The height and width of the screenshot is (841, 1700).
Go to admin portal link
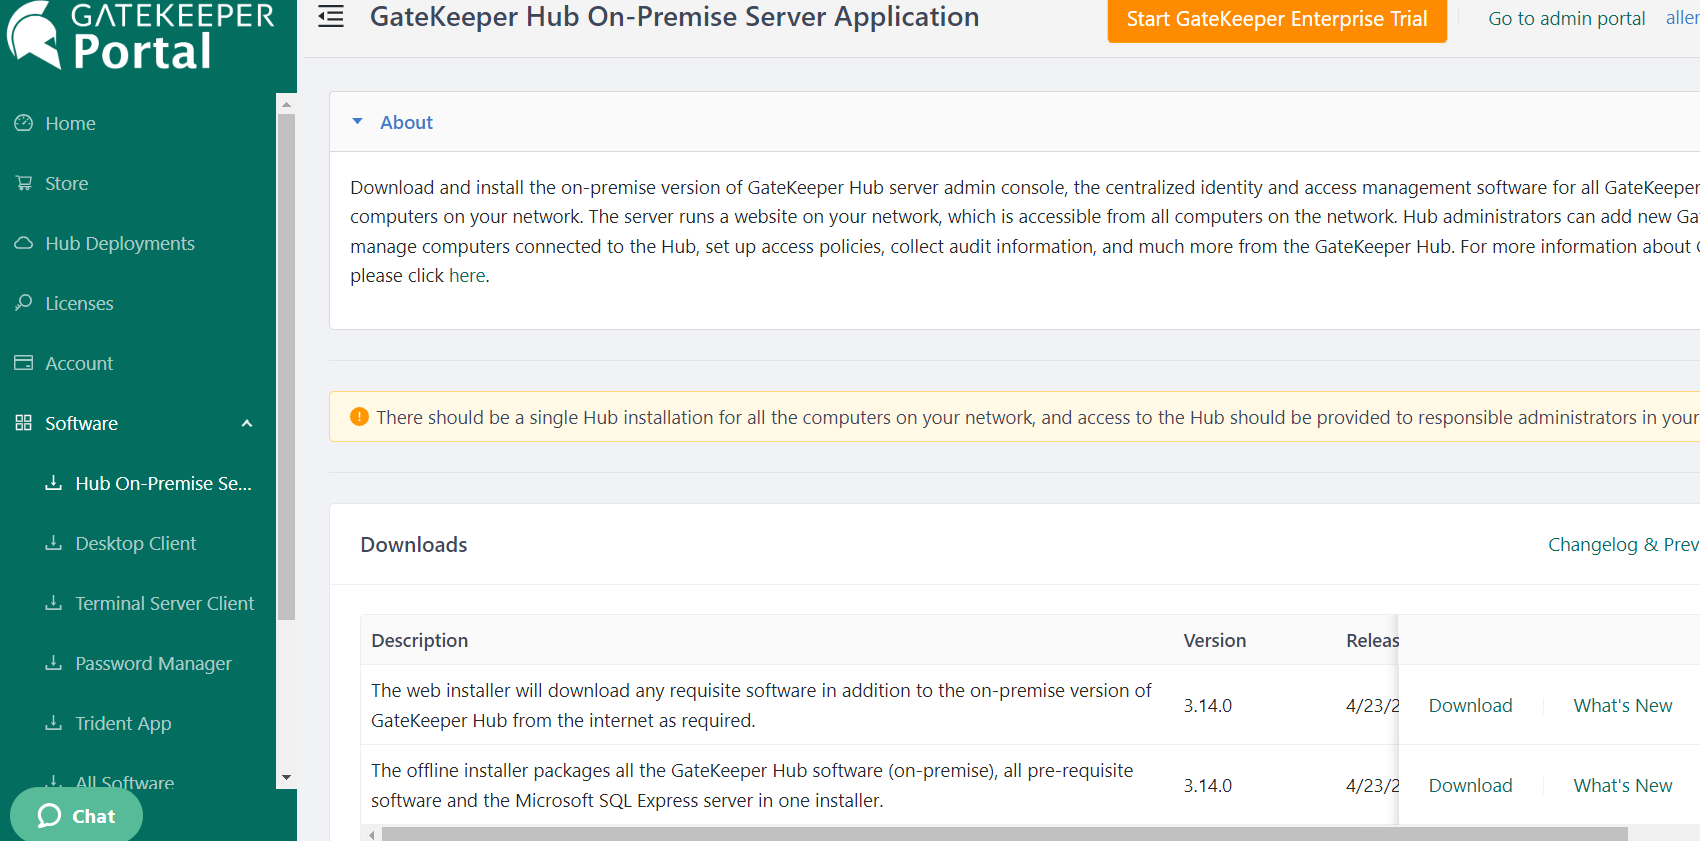1566,19
